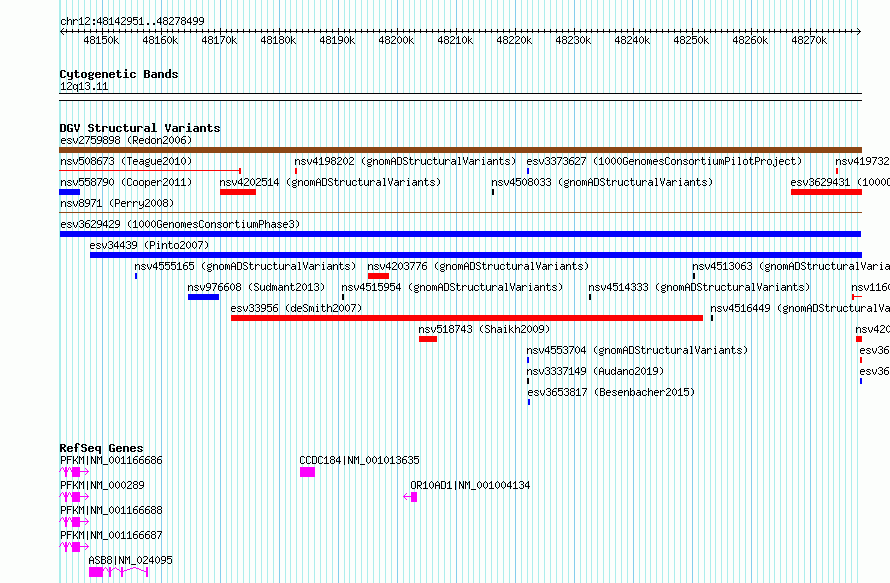Select the OR10AD1 gene arrow glyph
Screen dimensions: 890x583
(x=410, y=497)
